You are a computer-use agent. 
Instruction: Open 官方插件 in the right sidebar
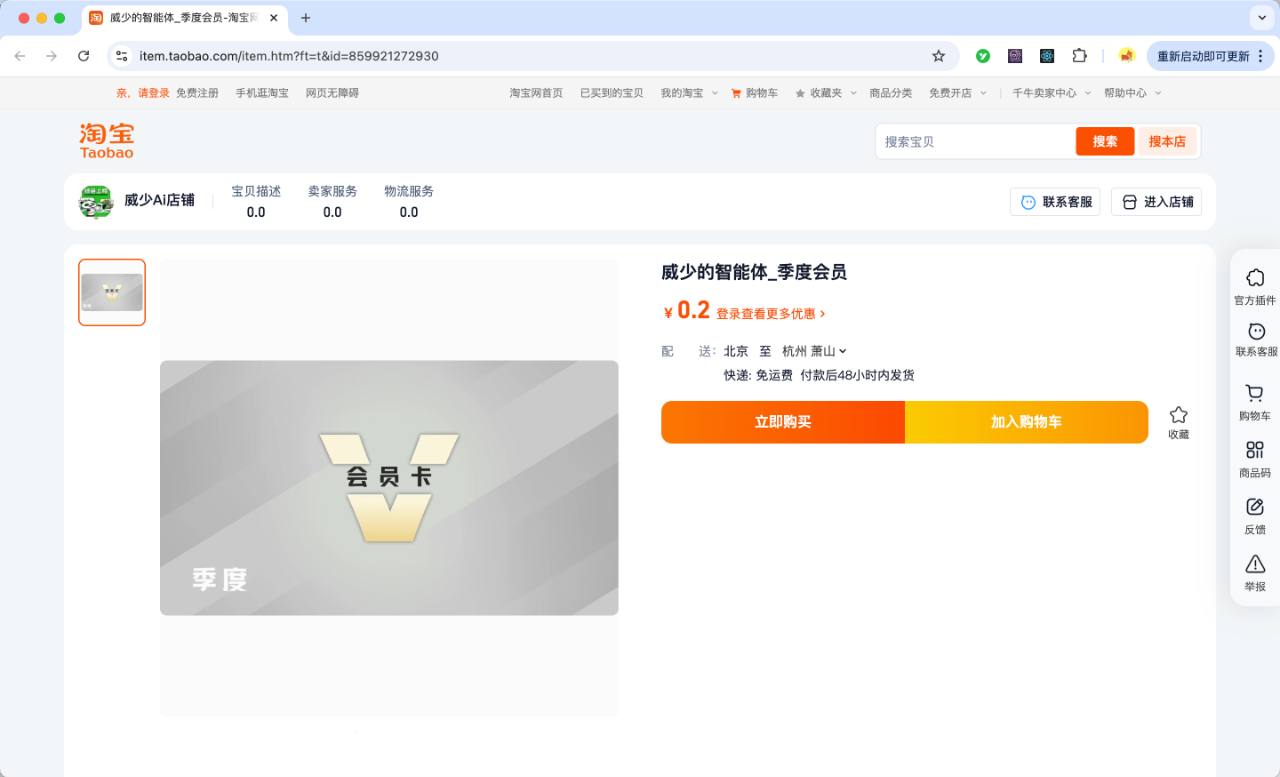(1255, 287)
